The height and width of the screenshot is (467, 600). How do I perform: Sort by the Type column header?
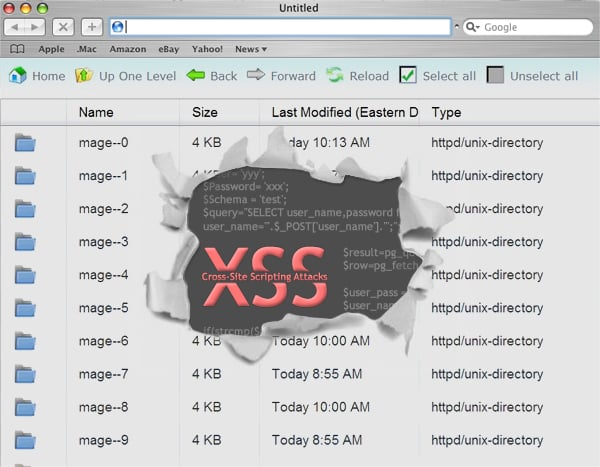[x=446, y=112]
